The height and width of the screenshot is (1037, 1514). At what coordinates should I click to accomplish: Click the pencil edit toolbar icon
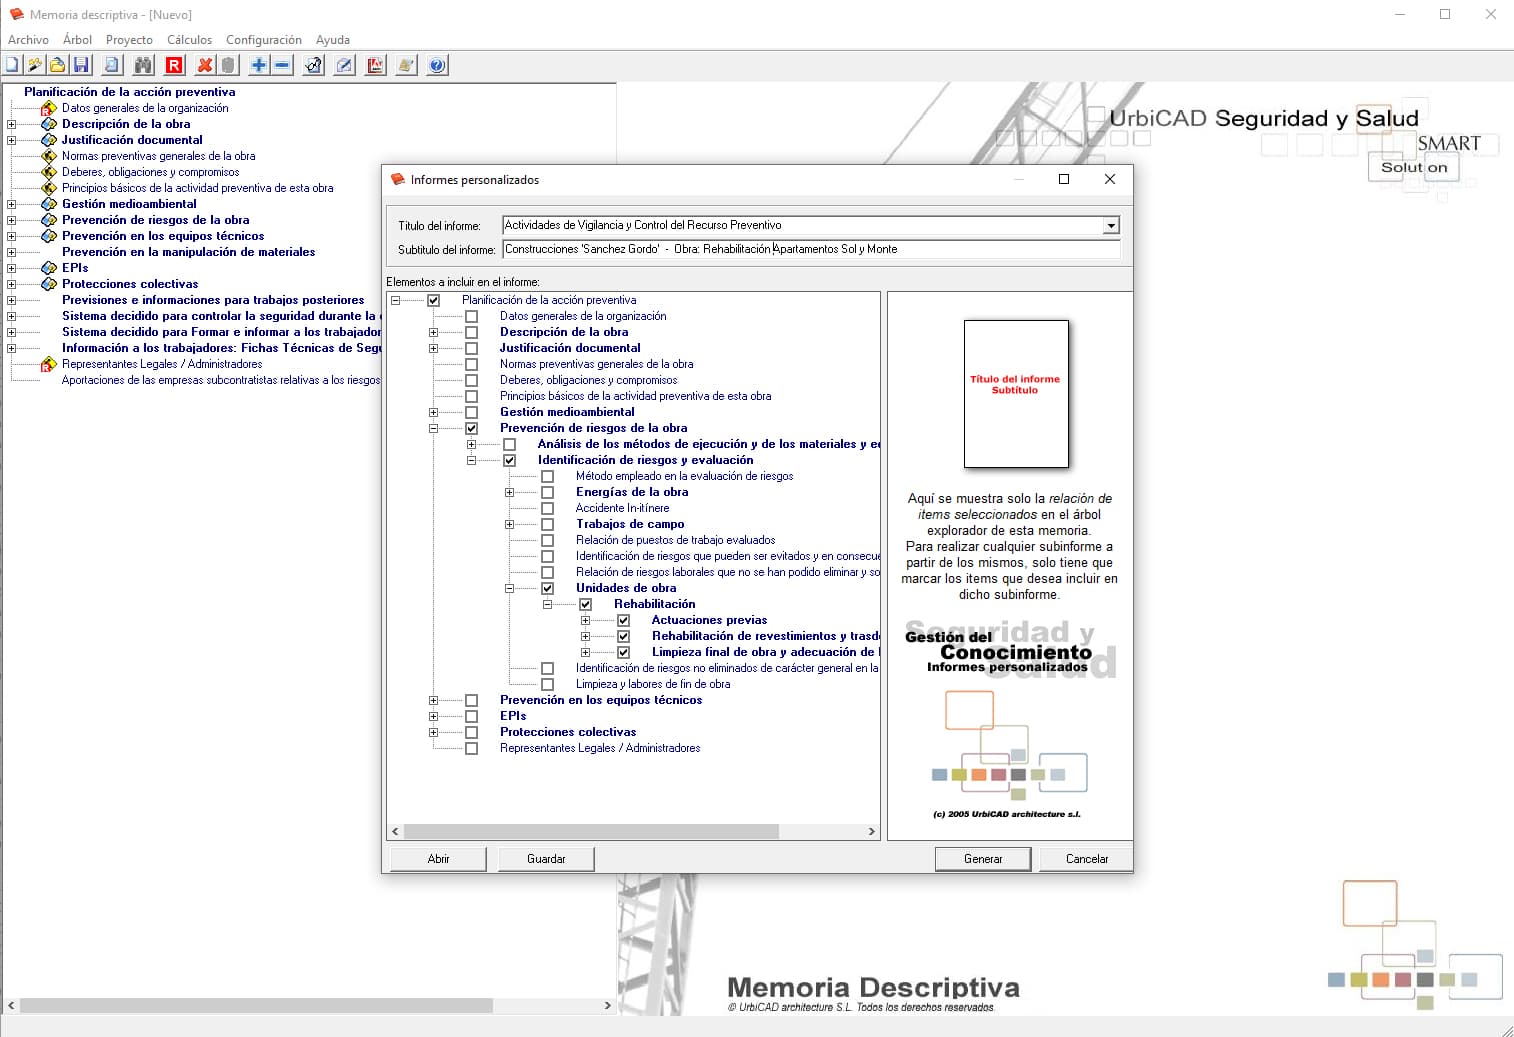[x=345, y=65]
